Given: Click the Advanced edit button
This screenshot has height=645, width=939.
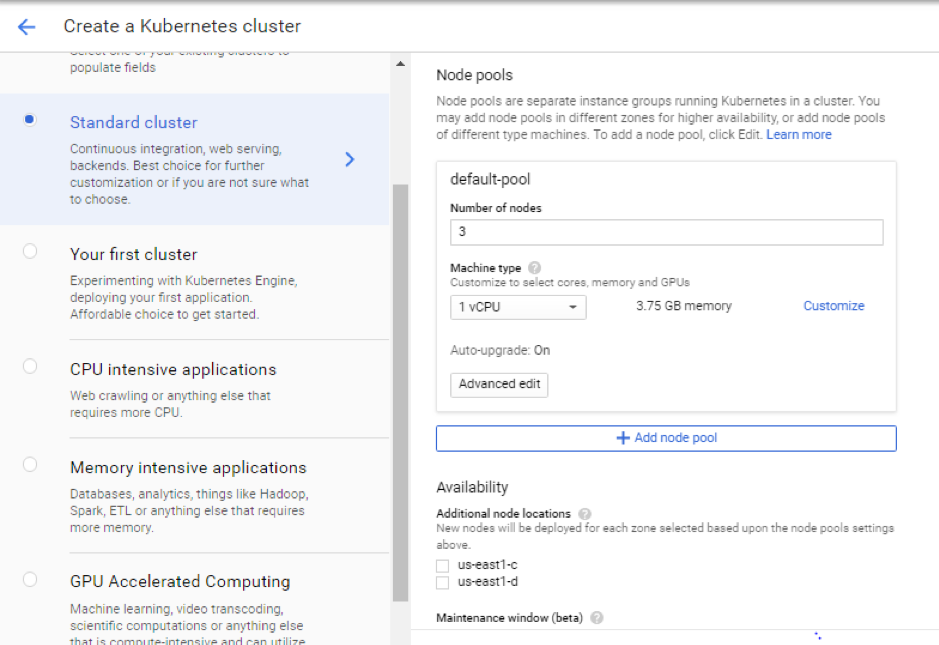Looking at the screenshot, I should coord(499,384).
